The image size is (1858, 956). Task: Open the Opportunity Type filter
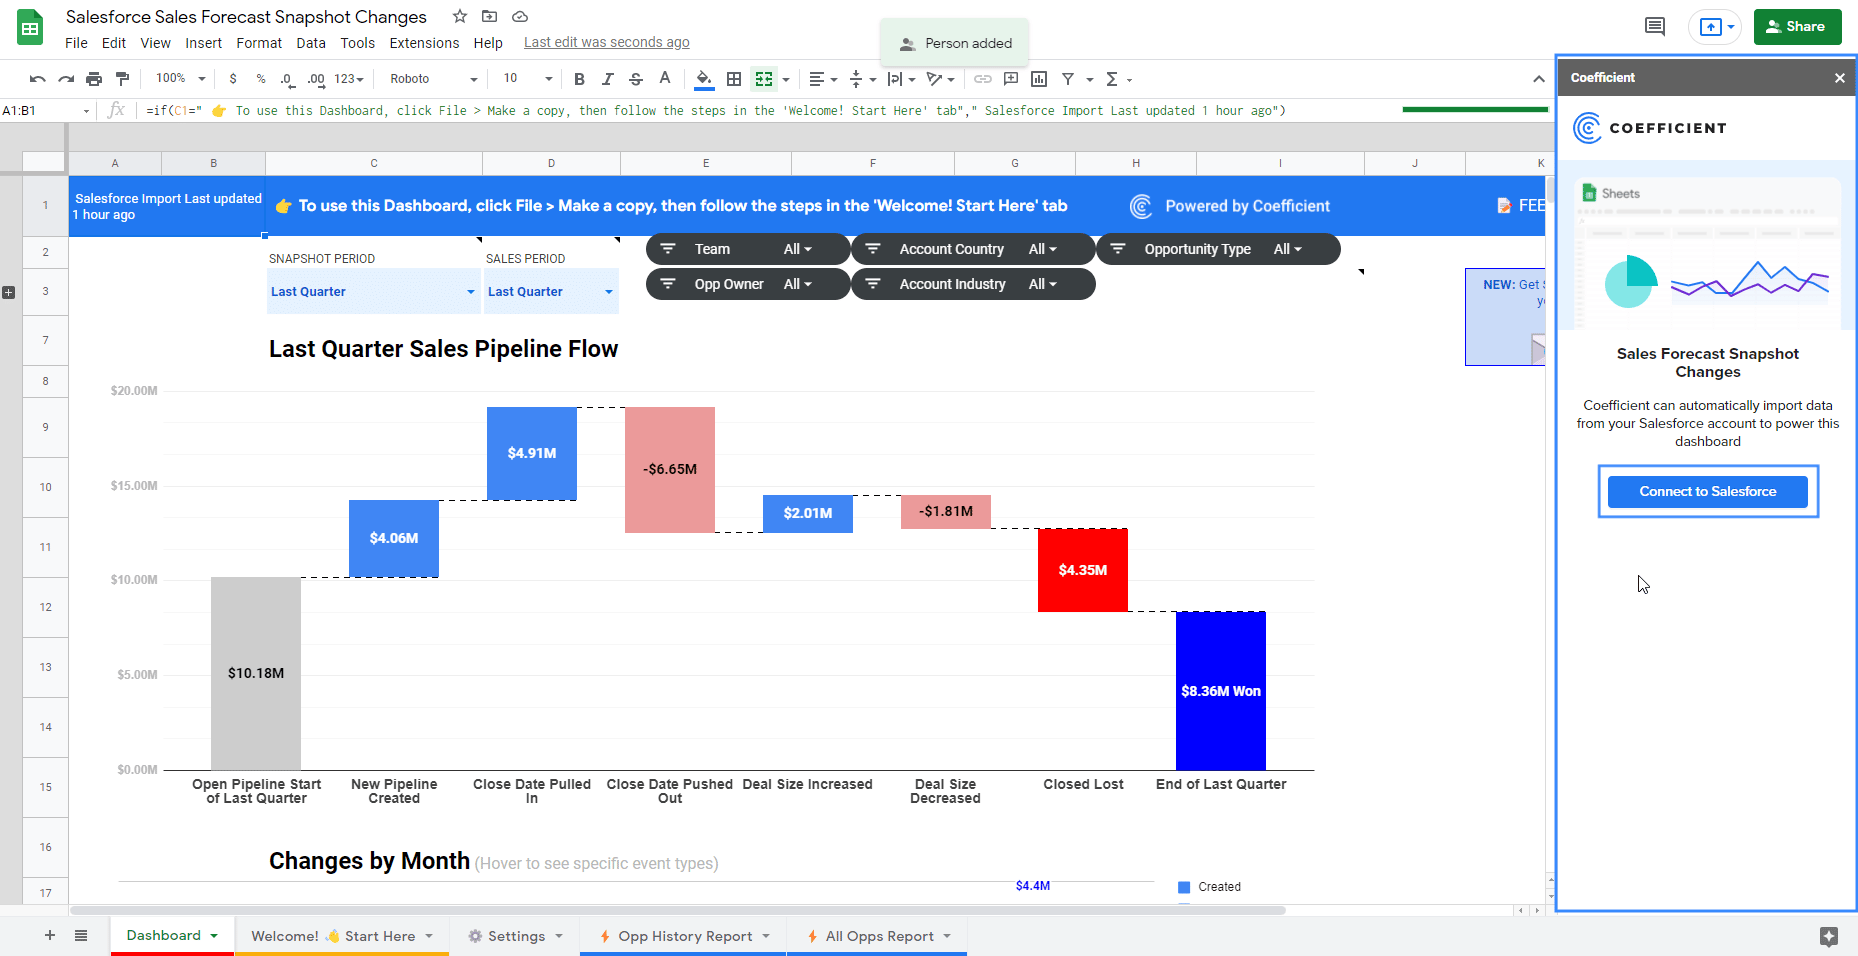pyautogui.click(x=1218, y=249)
